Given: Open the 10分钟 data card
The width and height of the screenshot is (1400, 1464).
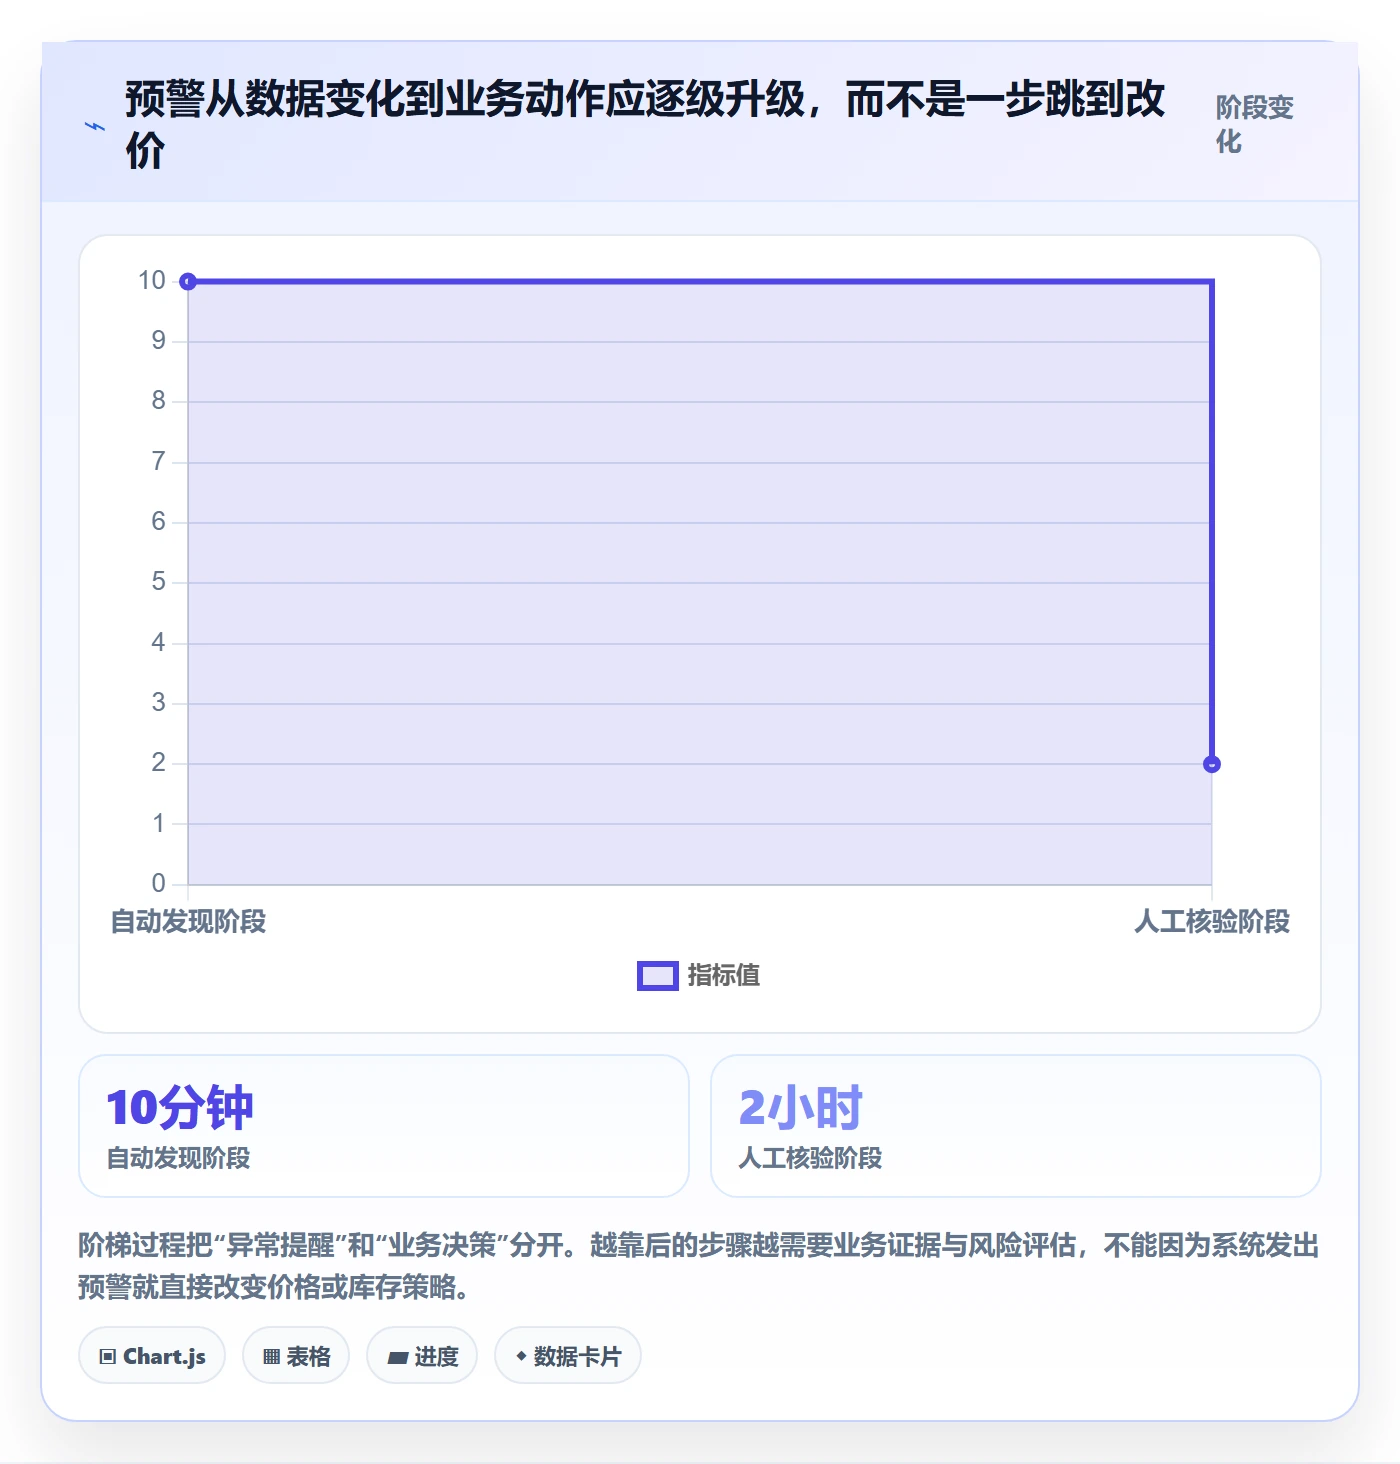Looking at the screenshot, I should (x=384, y=1126).
